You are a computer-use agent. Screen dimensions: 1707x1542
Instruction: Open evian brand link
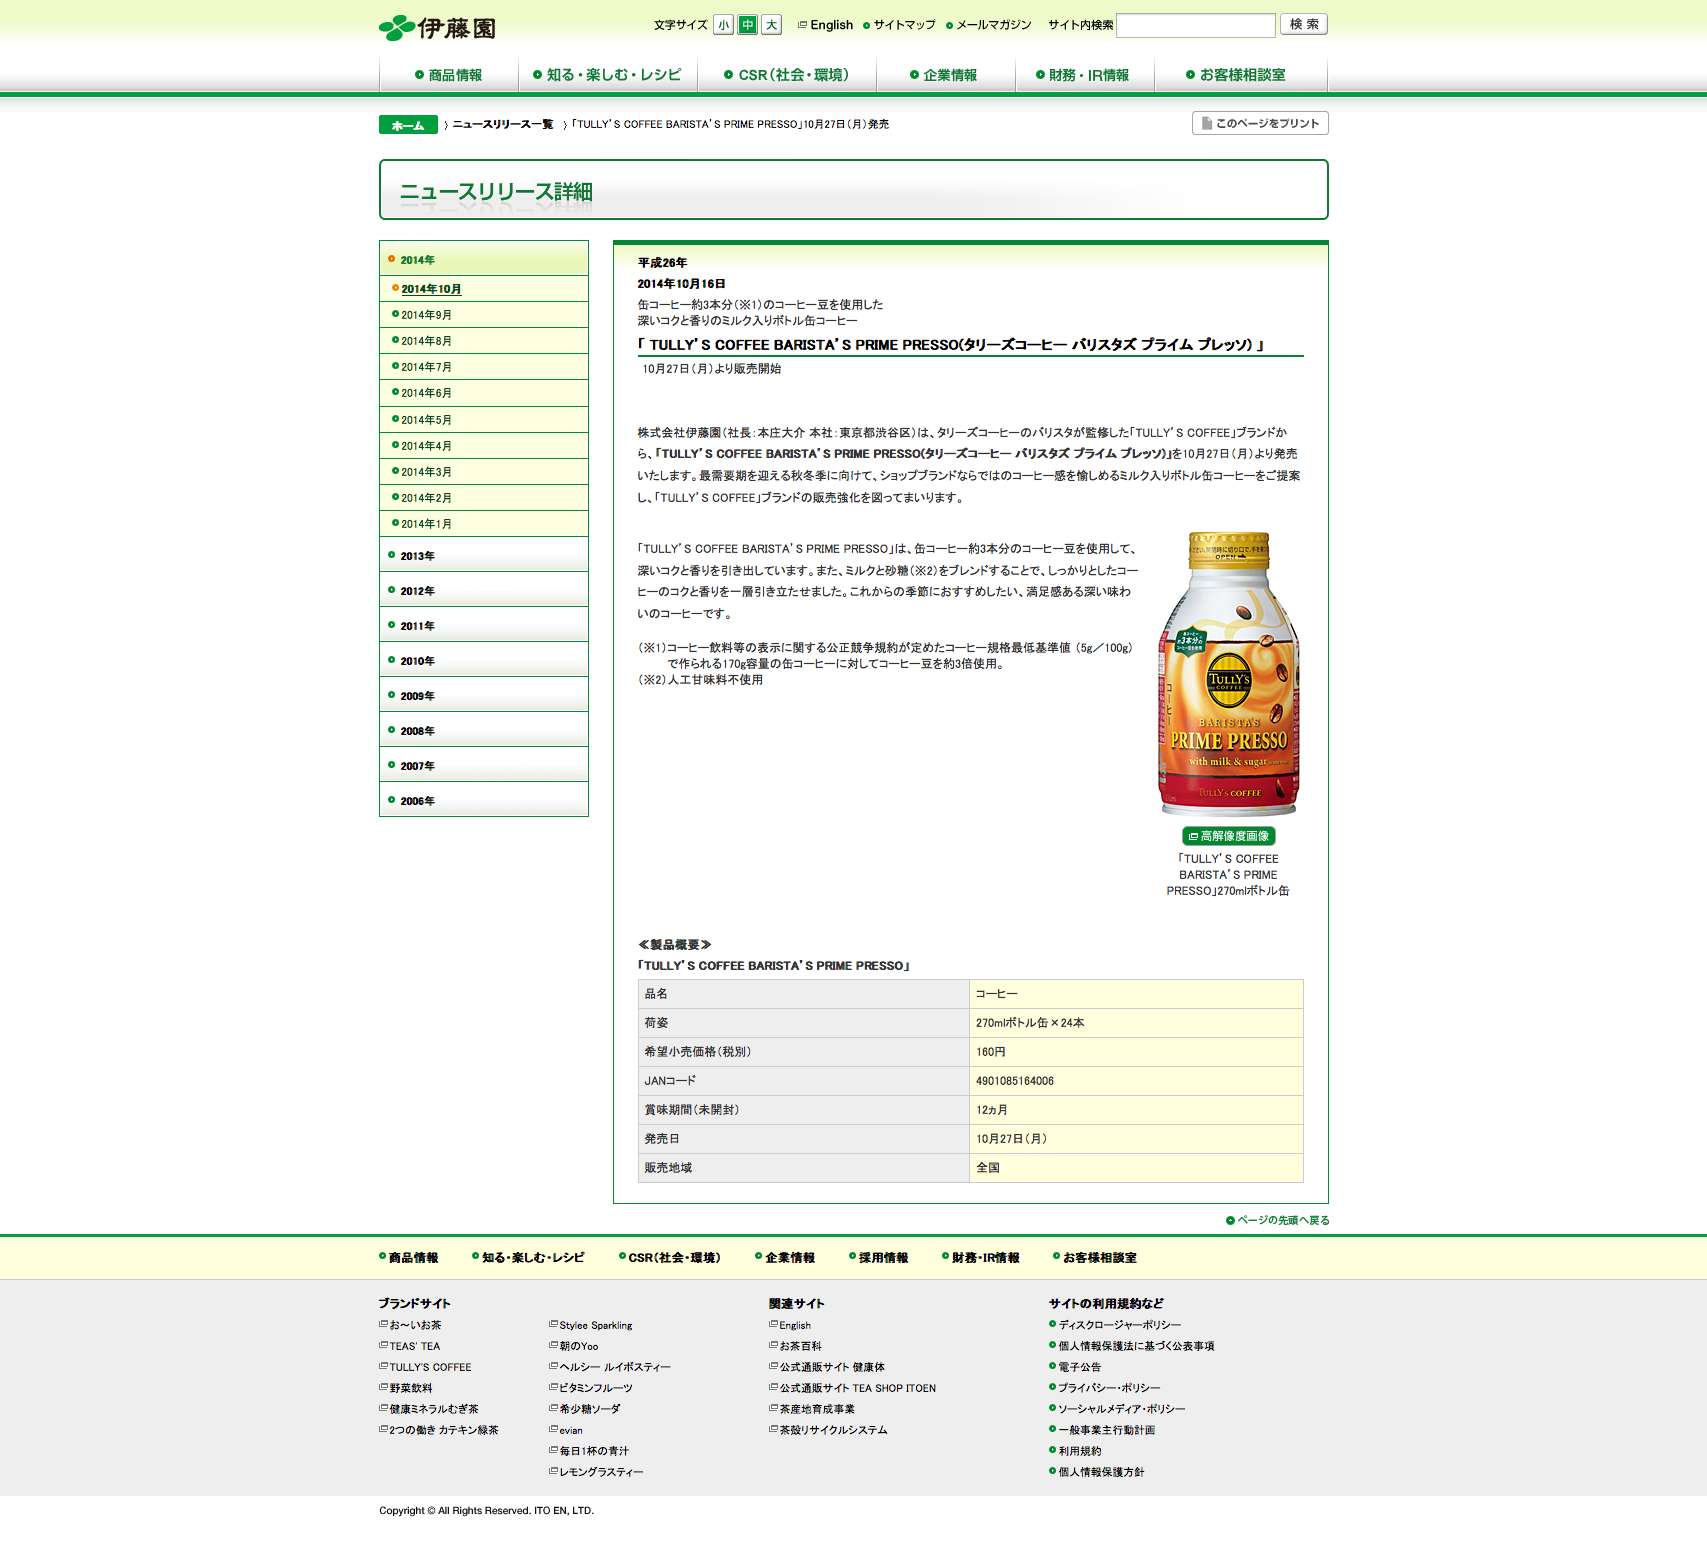point(566,1430)
